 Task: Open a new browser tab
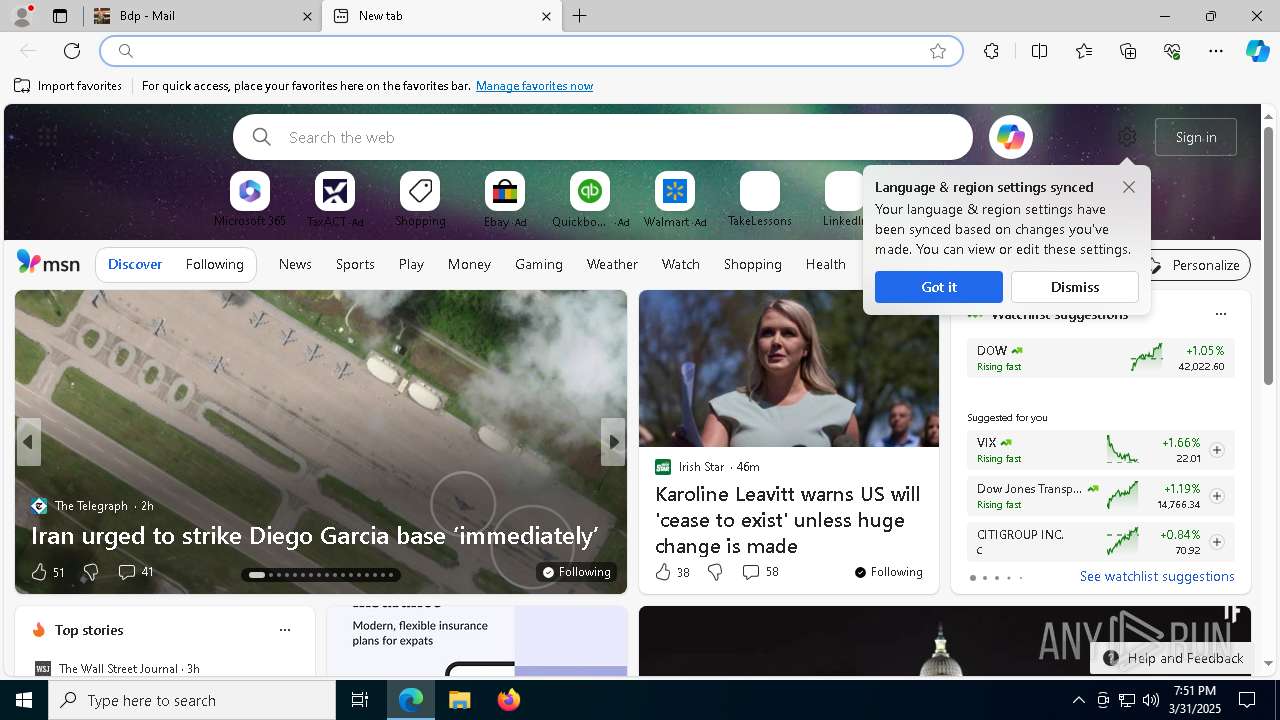pos(579,16)
